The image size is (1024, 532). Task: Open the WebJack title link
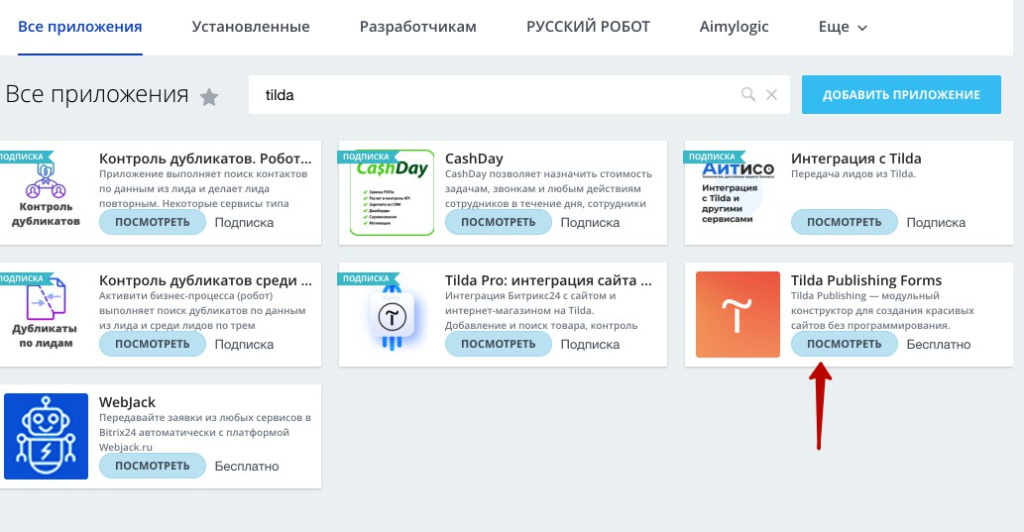pos(127,403)
